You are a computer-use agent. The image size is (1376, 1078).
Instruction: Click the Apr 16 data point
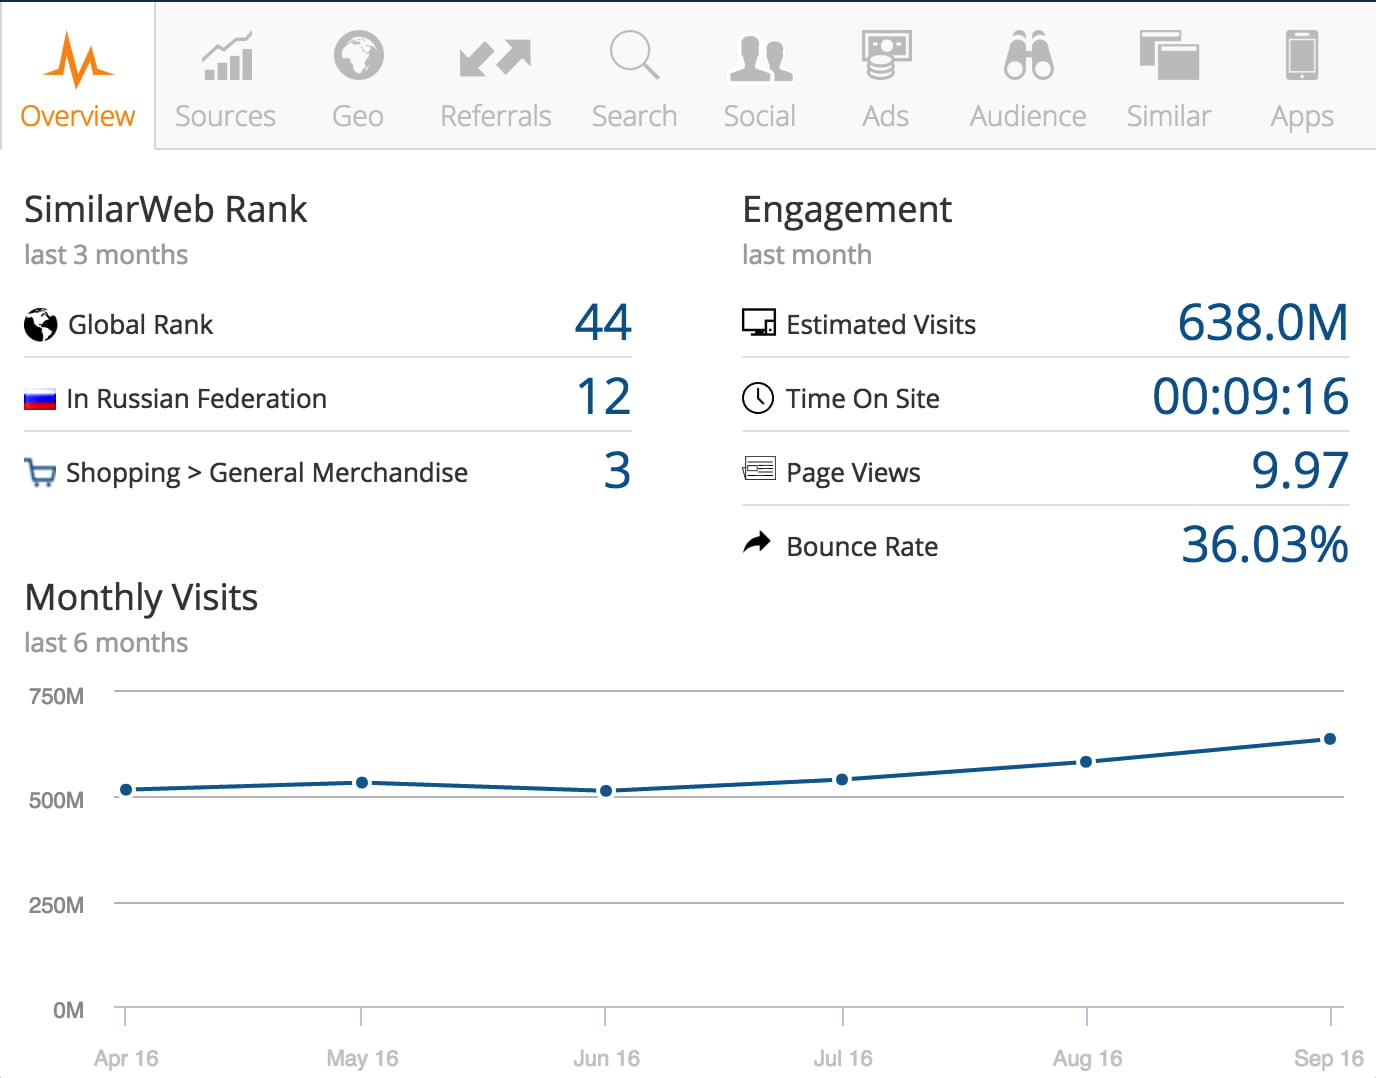click(x=126, y=790)
